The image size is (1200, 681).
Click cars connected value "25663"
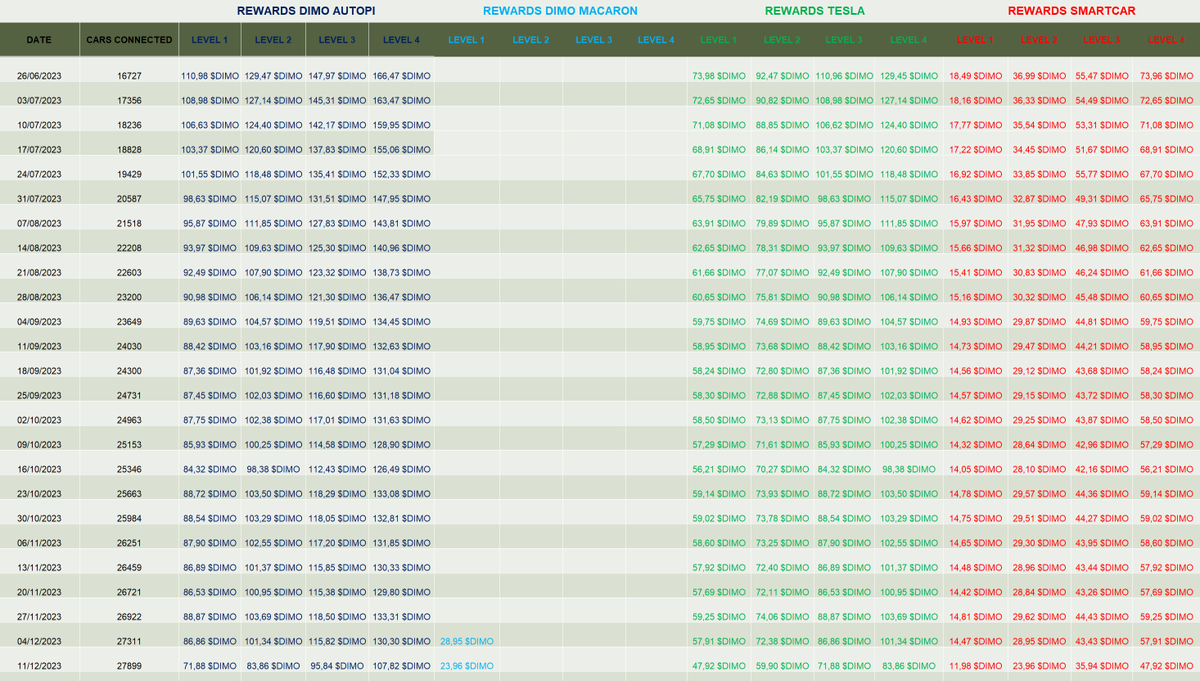pyautogui.click(x=129, y=494)
